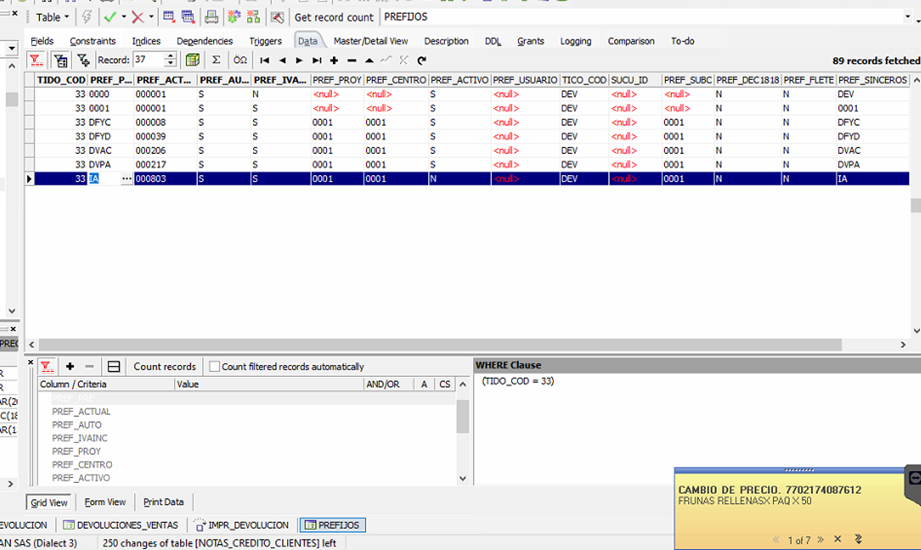Click the Record number input field
This screenshot has height=550, width=921.
coord(148,60)
